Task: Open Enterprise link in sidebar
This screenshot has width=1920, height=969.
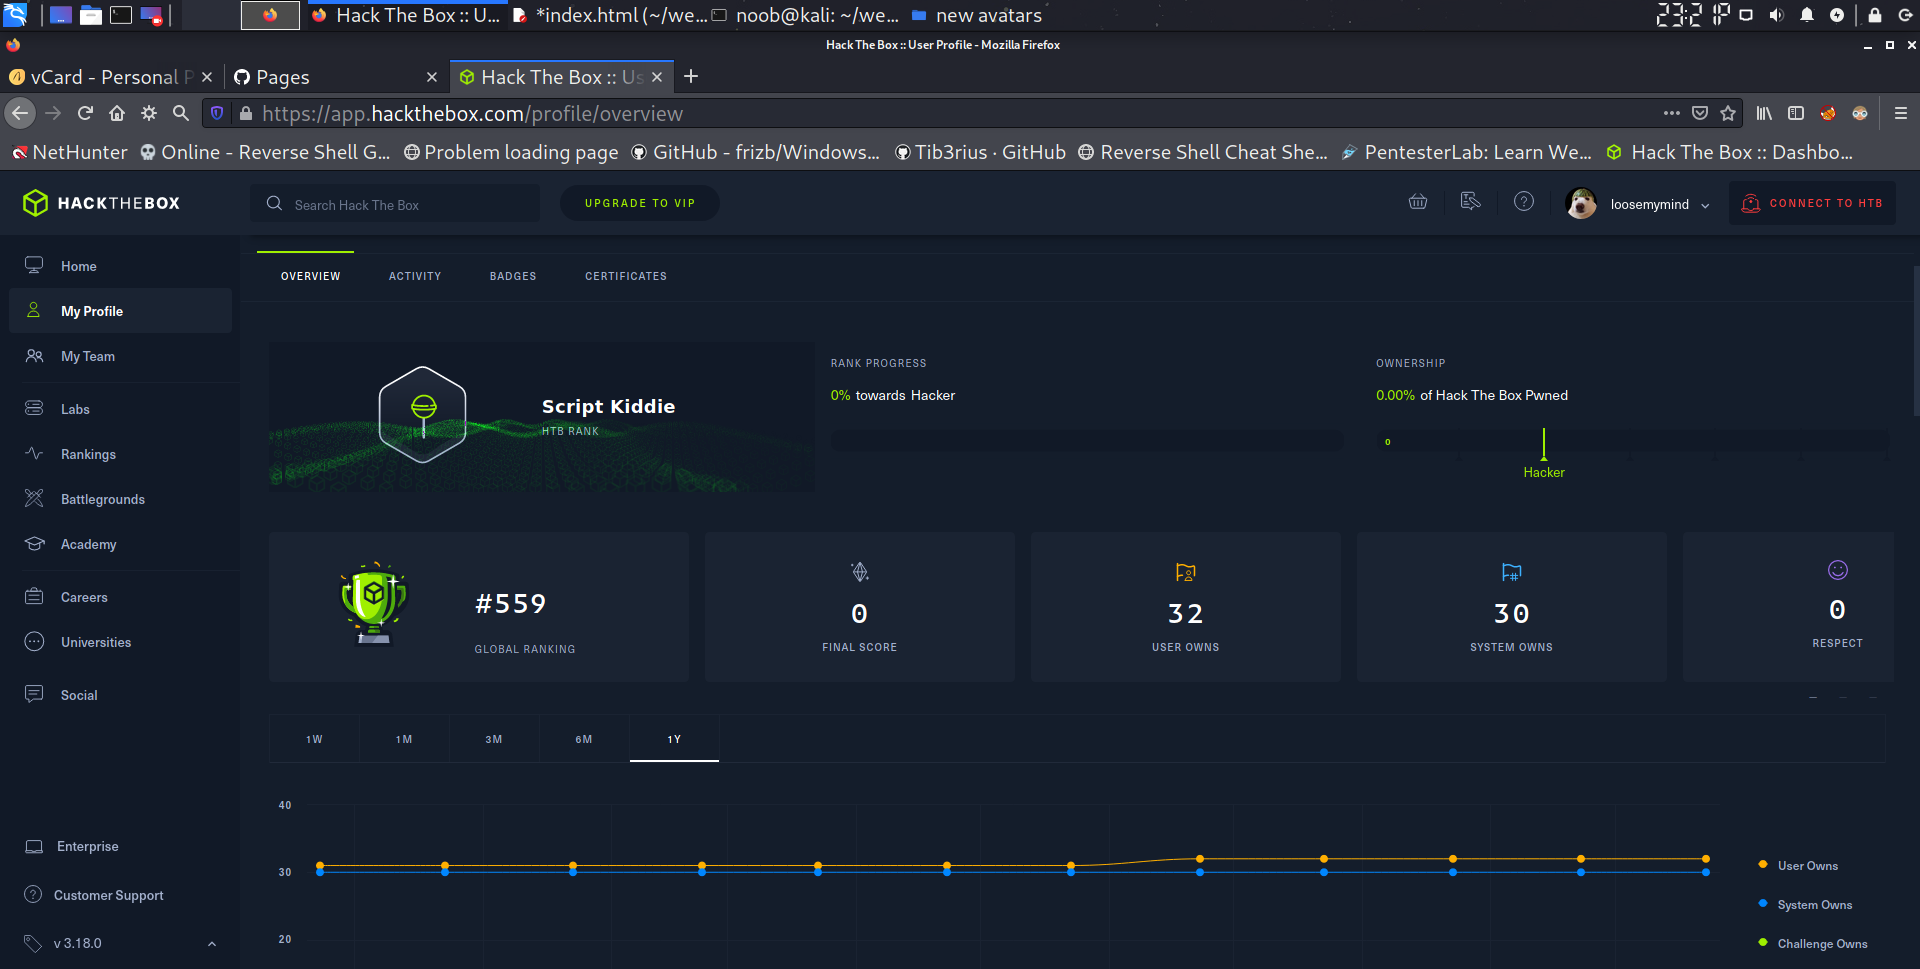Action: 72,846
